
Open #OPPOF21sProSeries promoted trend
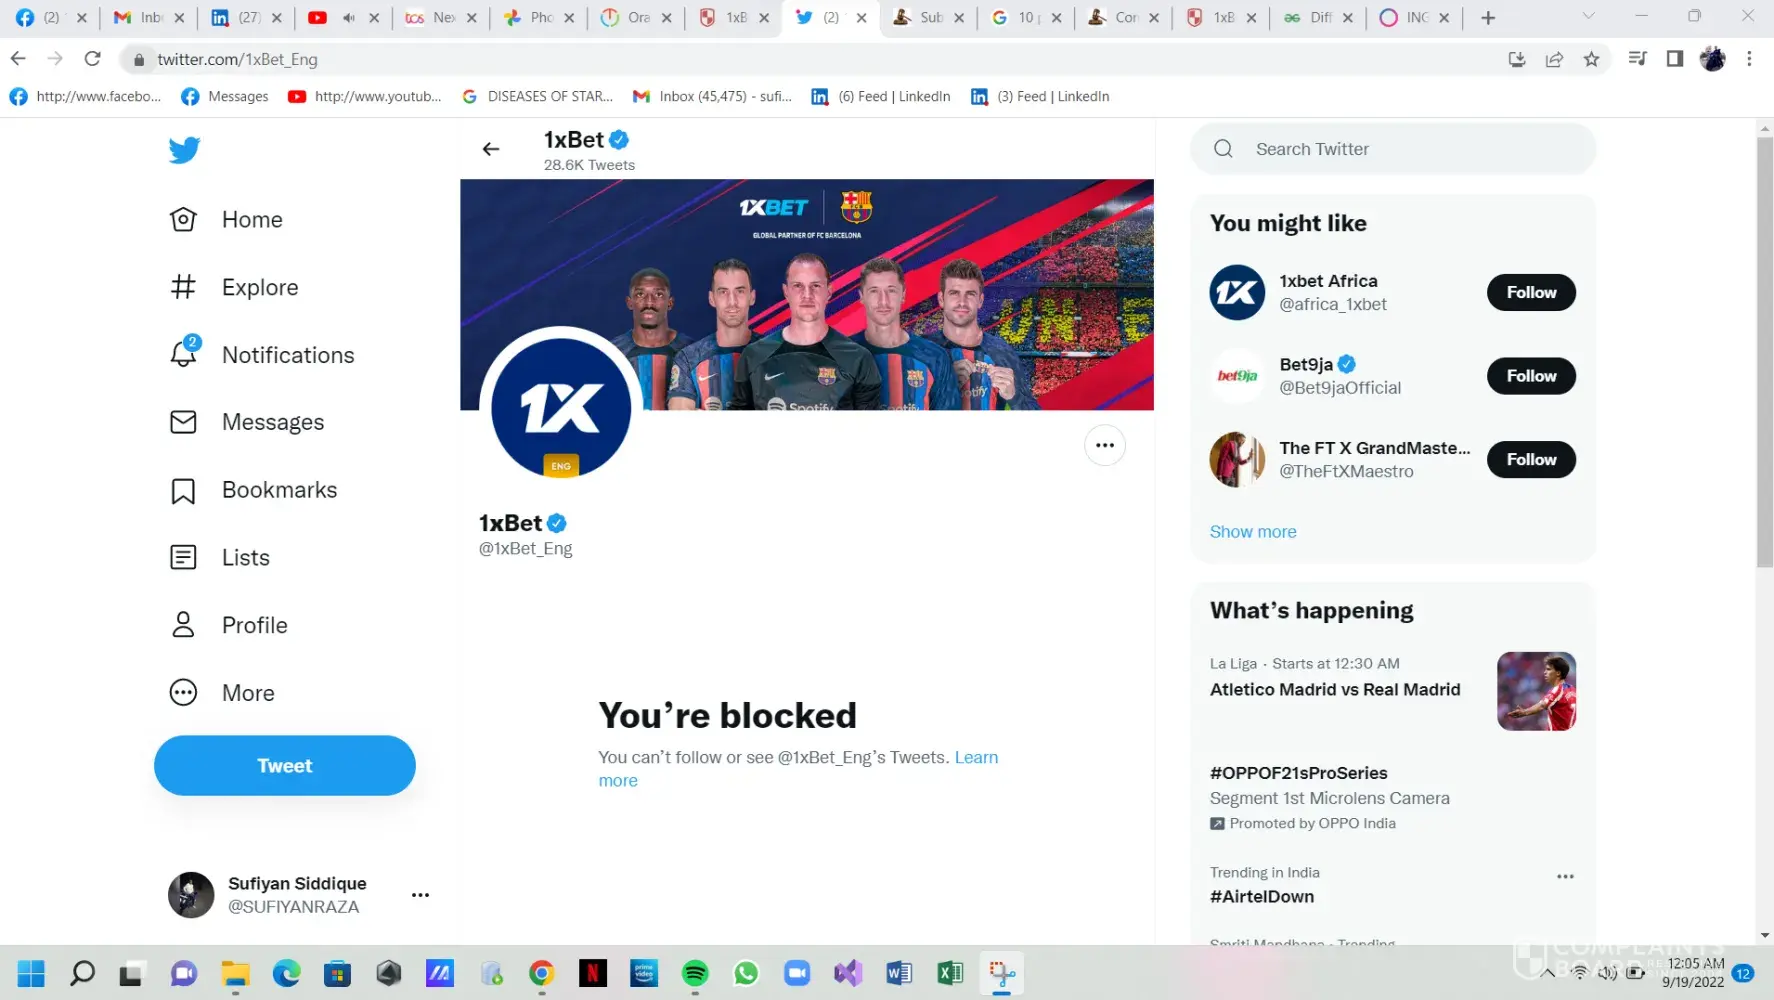click(x=1298, y=773)
